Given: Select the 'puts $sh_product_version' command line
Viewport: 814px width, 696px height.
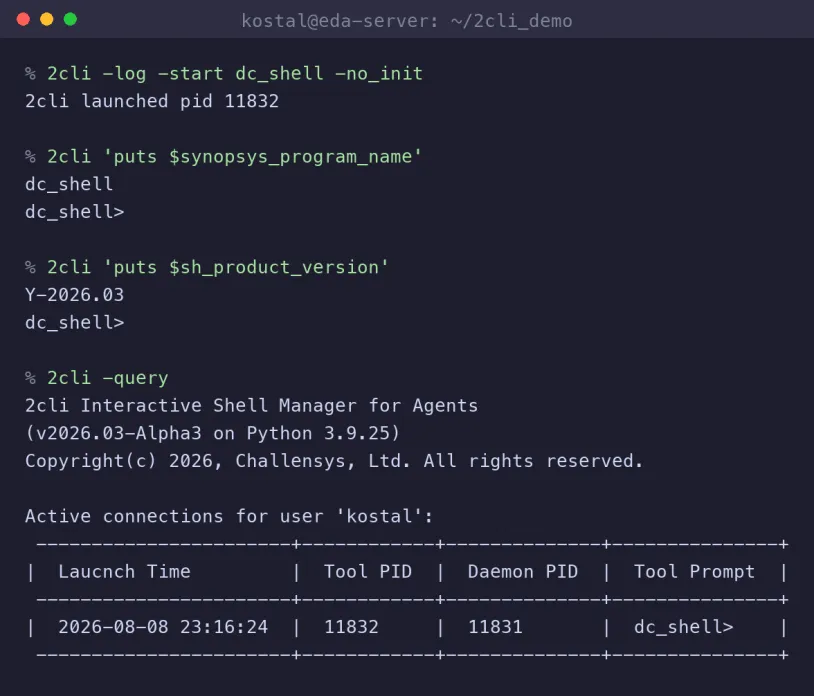Looking at the screenshot, I should pyautogui.click(x=218, y=267).
